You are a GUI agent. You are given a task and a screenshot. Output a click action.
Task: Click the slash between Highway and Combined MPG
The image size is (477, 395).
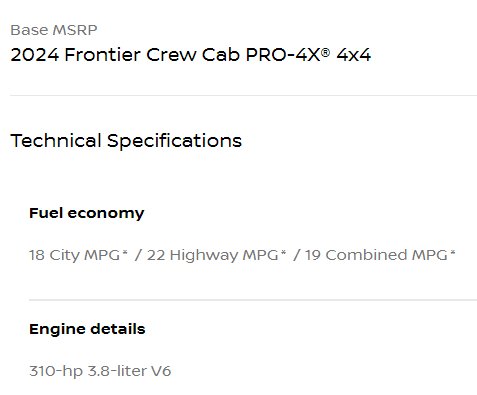click(x=297, y=255)
